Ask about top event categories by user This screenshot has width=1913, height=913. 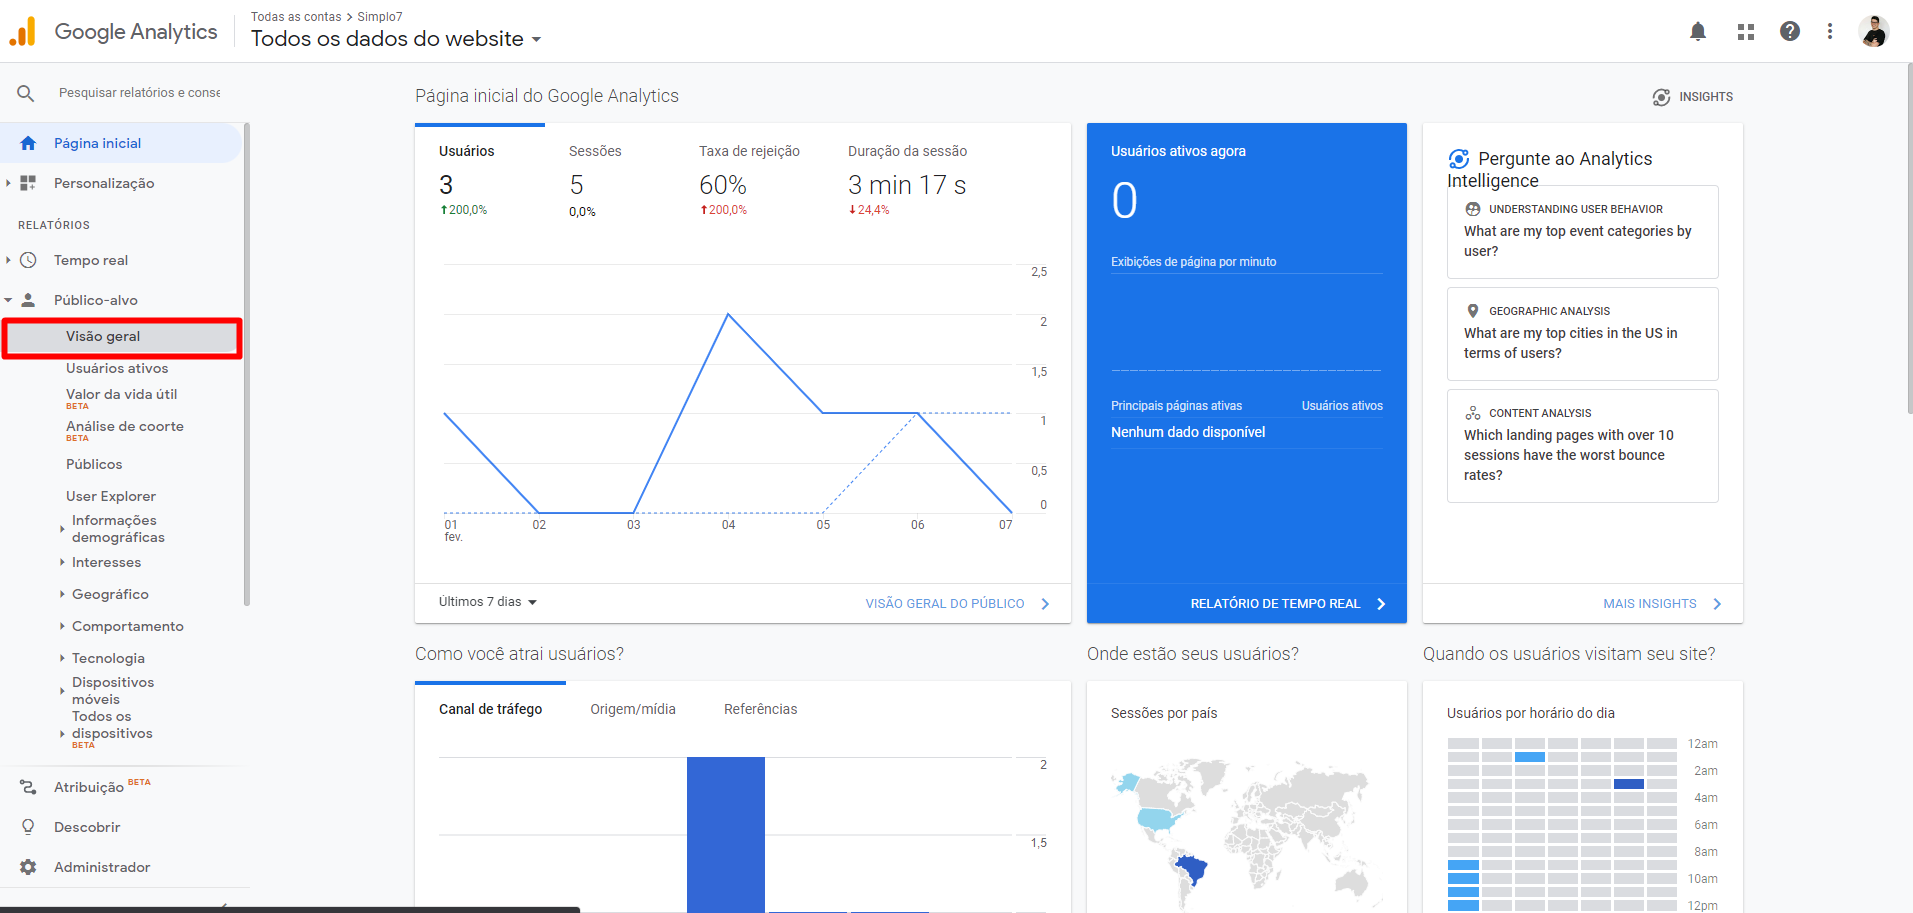pyautogui.click(x=1583, y=232)
